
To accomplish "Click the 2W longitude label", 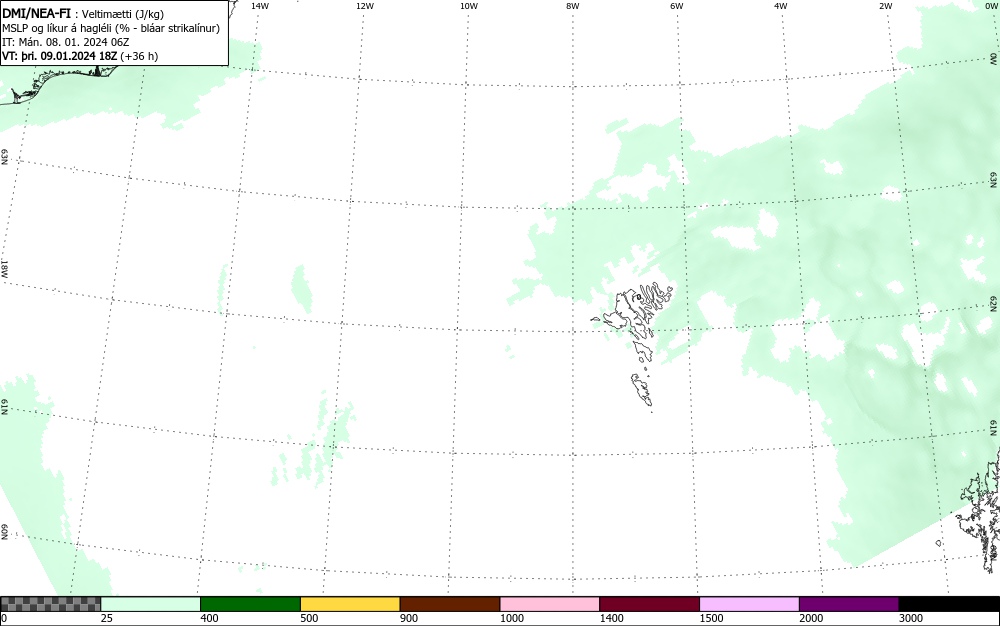I will [x=885, y=6].
